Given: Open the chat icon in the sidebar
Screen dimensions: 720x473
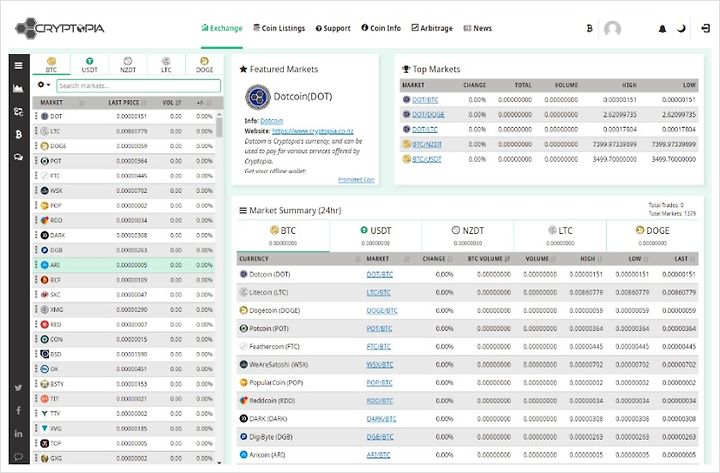Looking at the screenshot, I should coord(18,157).
